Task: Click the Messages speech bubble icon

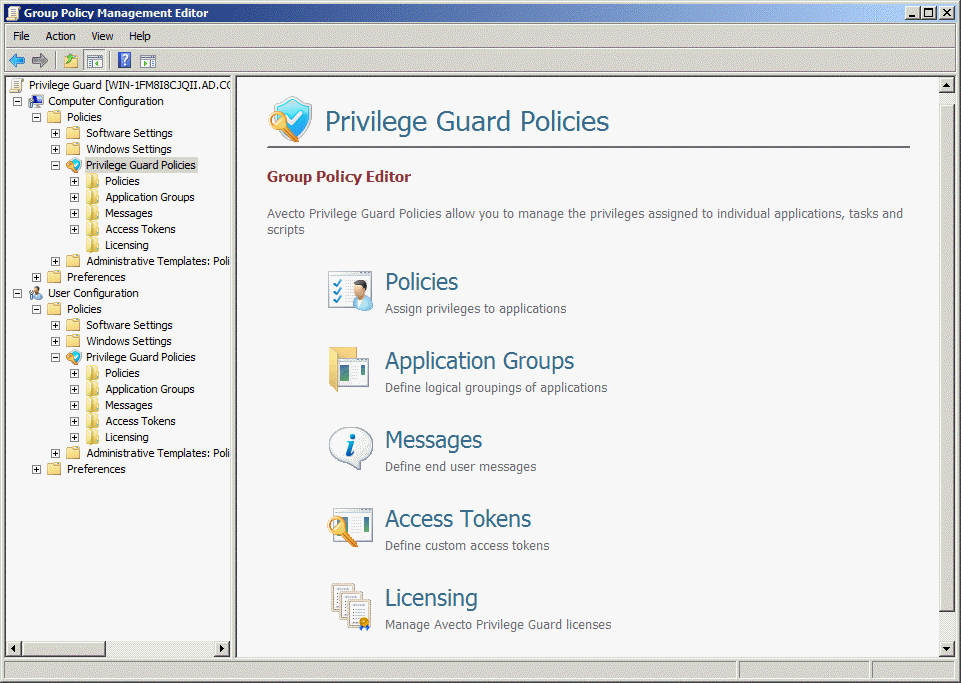Action: pyautogui.click(x=351, y=448)
